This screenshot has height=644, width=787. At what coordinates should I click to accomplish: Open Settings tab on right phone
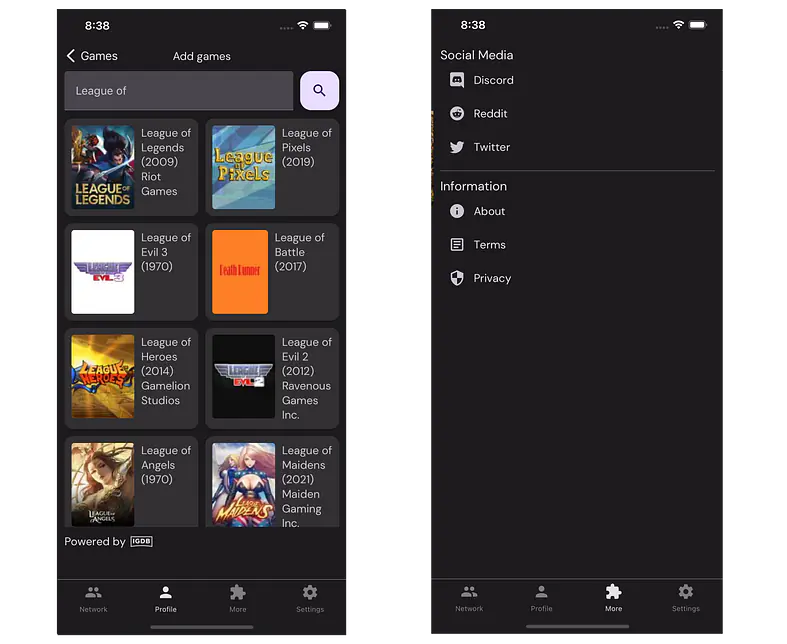coord(686,598)
